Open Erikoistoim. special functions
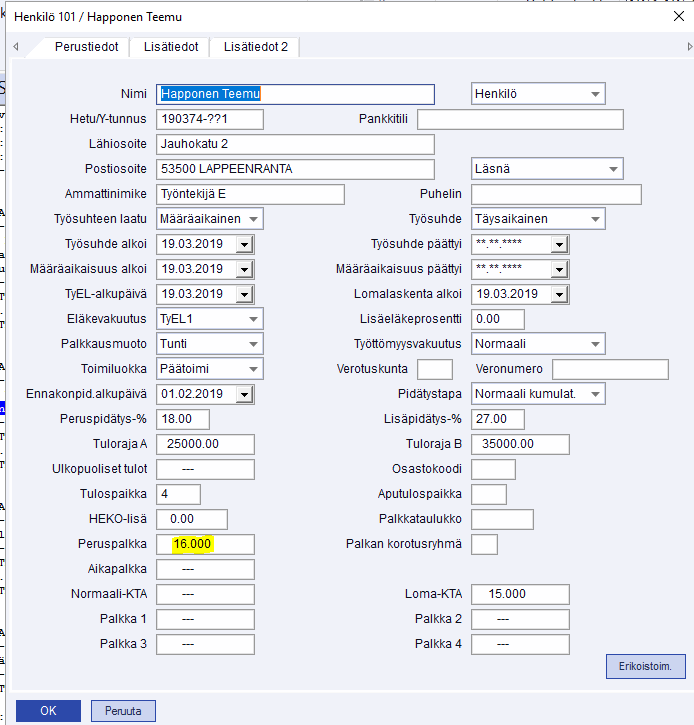This screenshot has height=725, width=694. point(645,666)
